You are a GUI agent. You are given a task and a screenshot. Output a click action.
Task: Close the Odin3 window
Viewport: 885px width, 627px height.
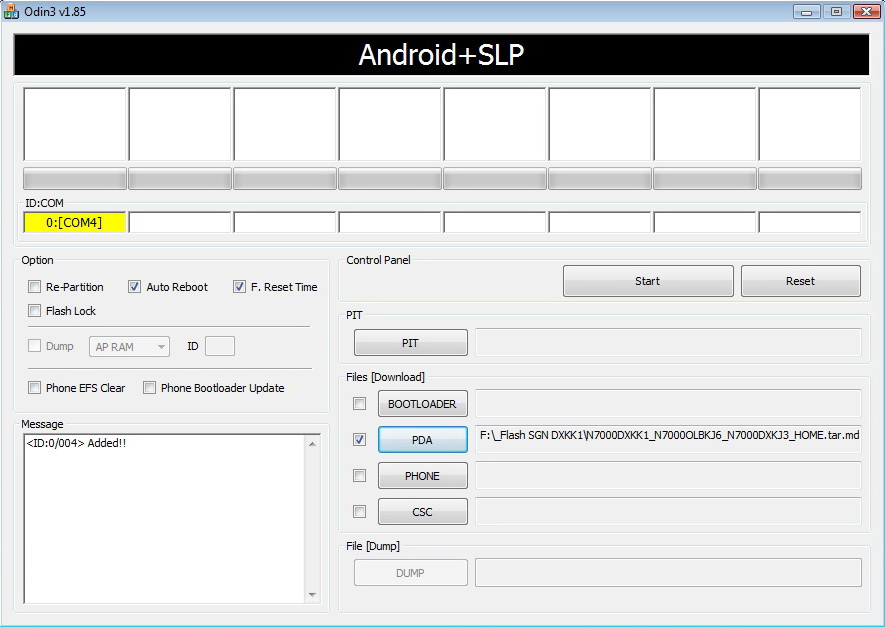click(866, 11)
